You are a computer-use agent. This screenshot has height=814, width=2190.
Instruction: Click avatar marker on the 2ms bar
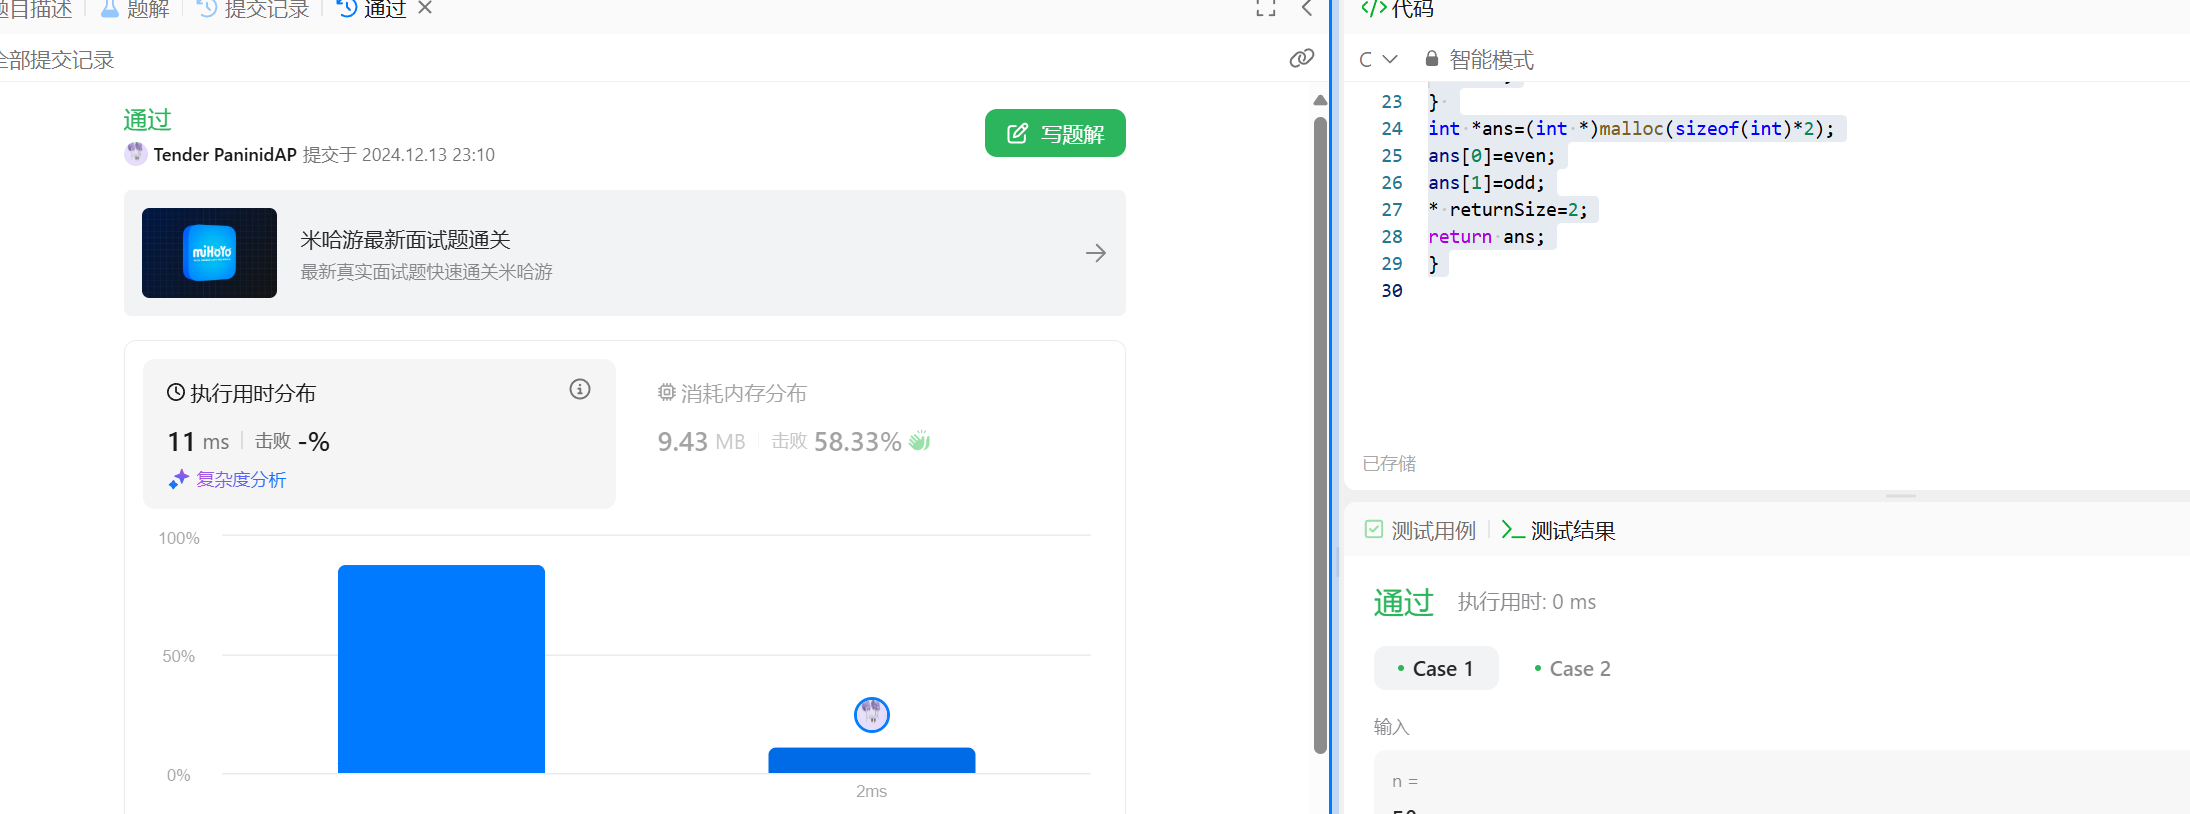871,714
